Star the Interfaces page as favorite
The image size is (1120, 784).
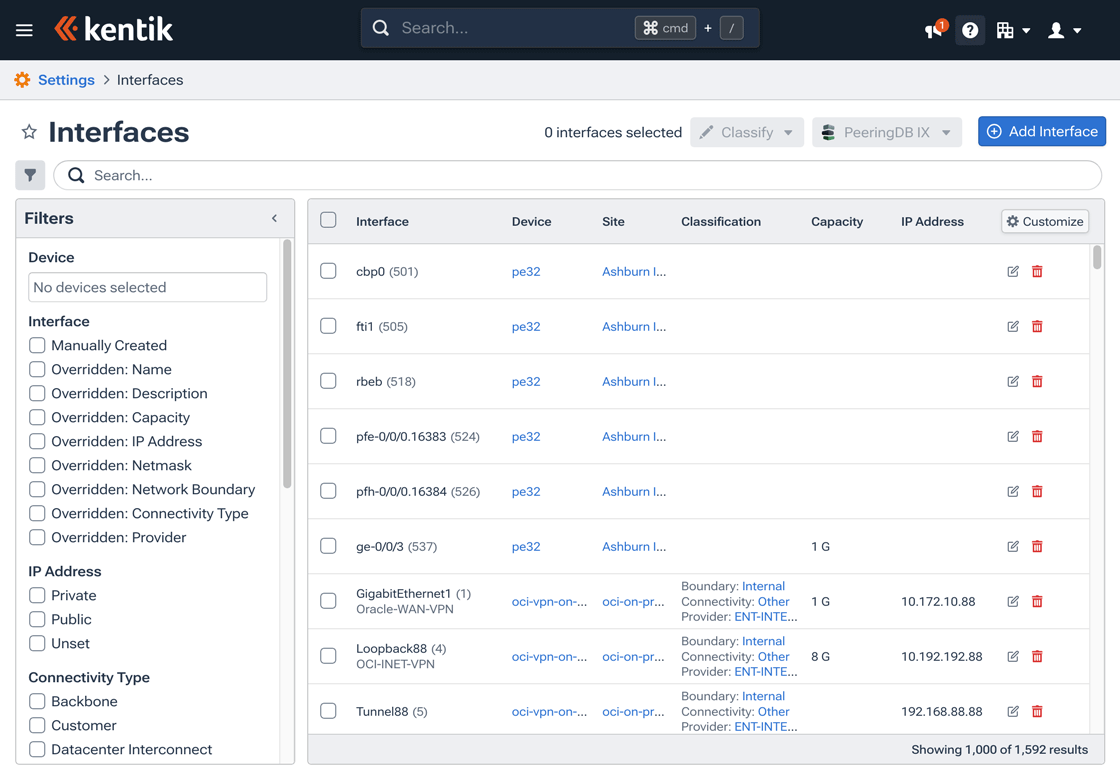[x=29, y=130]
